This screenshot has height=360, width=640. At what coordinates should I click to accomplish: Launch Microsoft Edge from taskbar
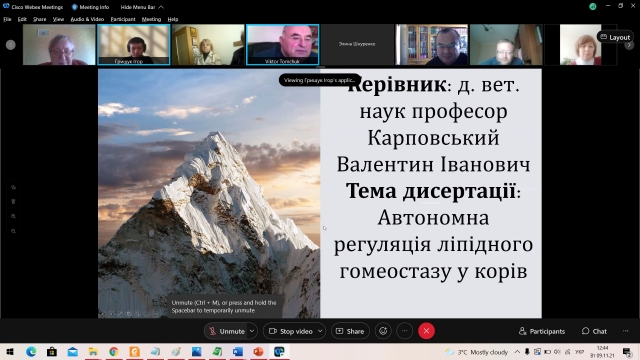31,352
